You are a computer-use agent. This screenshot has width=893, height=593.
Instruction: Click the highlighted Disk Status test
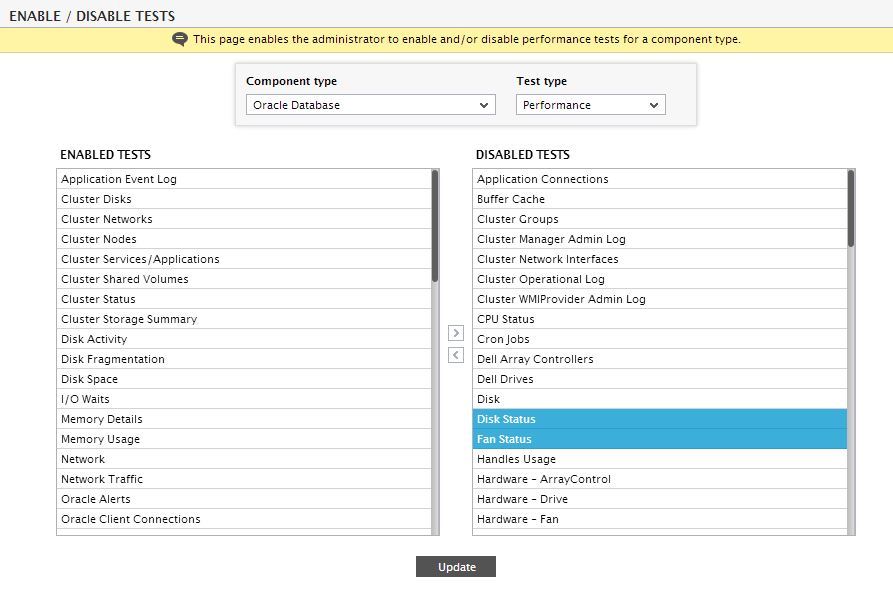tap(660, 419)
